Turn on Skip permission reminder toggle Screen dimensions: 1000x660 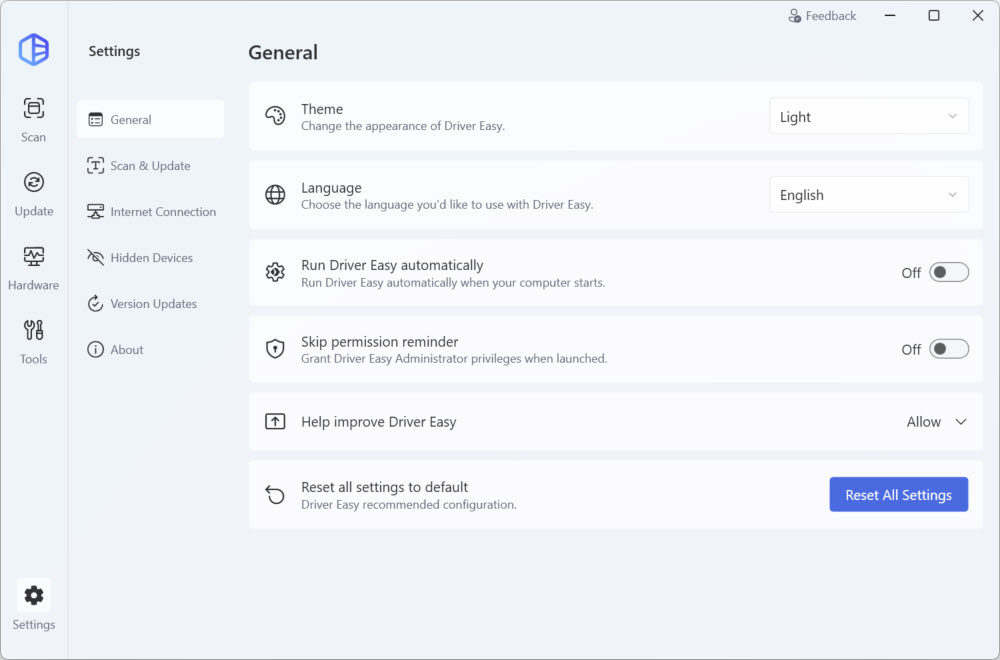(948, 349)
